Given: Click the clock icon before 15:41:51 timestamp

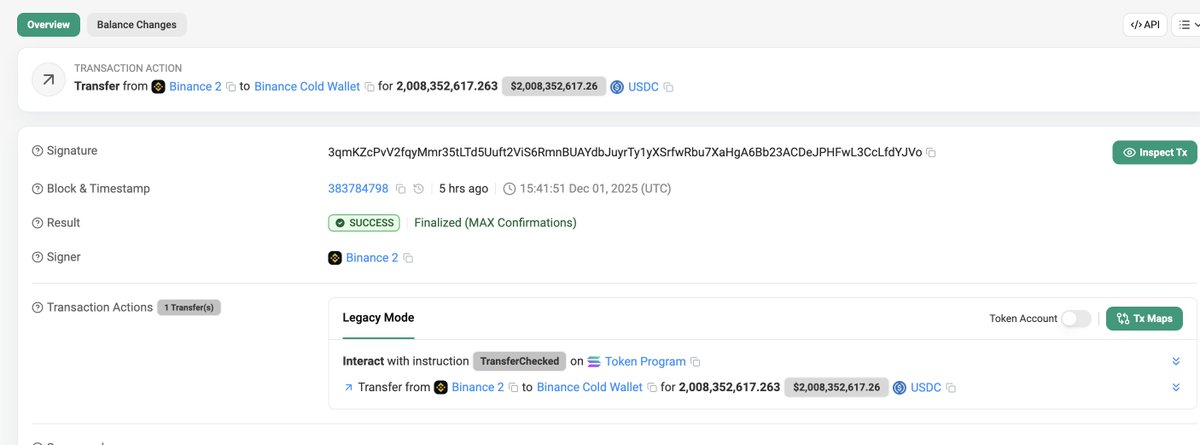Looking at the screenshot, I should [x=509, y=188].
